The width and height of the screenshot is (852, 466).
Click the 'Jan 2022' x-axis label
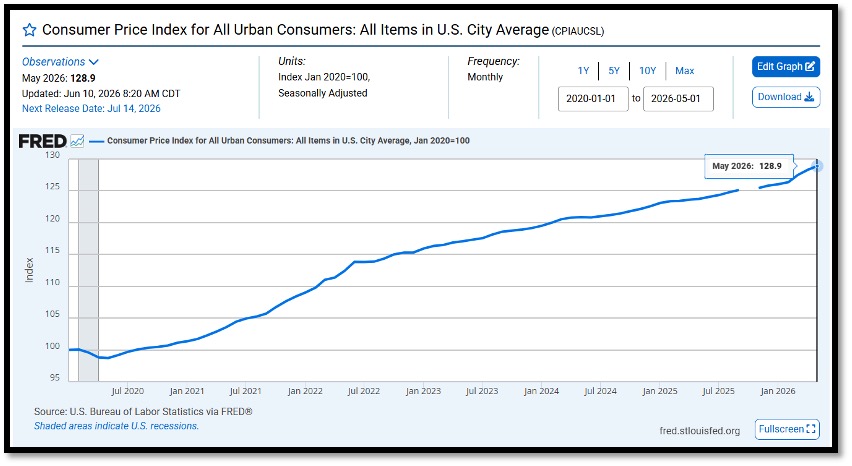click(x=305, y=391)
